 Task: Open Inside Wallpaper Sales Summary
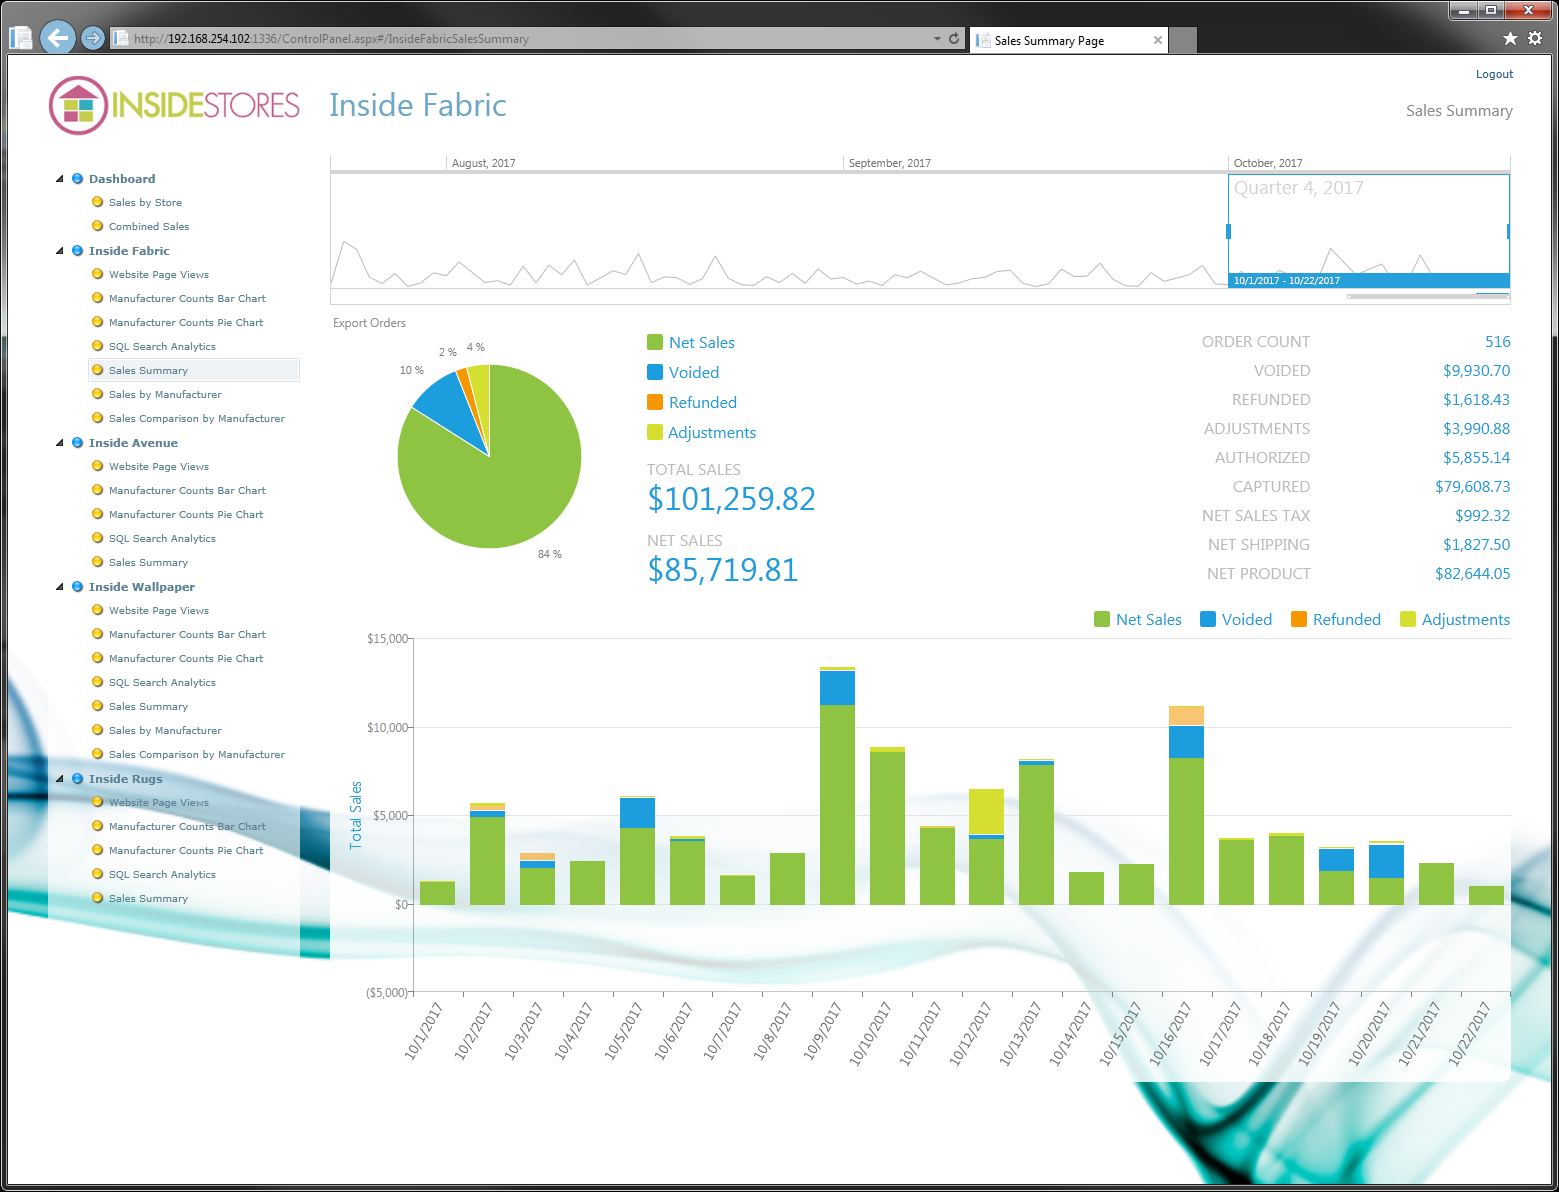pos(148,707)
